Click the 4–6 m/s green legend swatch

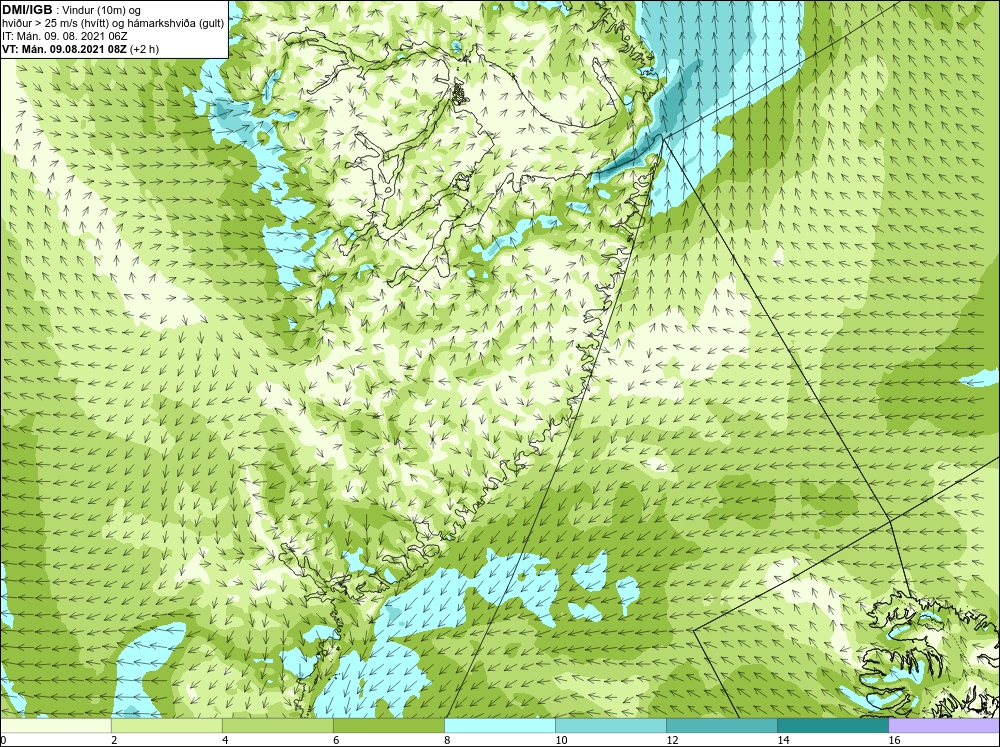coord(277,726)
